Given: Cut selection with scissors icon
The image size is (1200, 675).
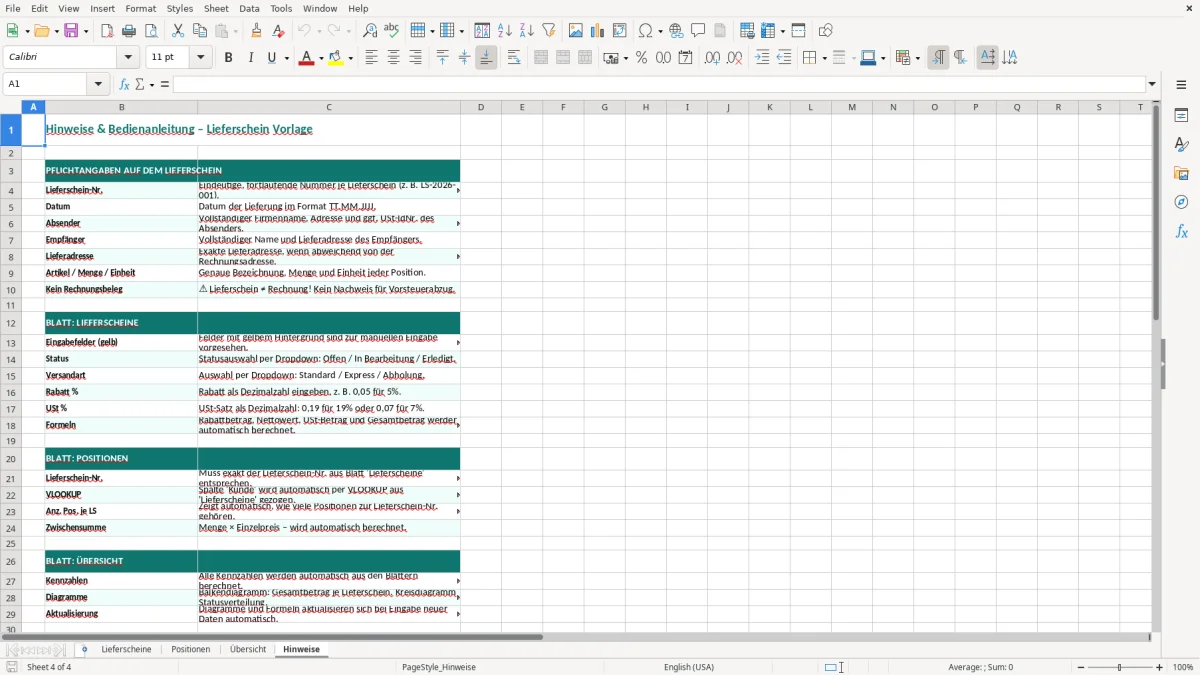Looking at the screenshot, I should point(177,31).
